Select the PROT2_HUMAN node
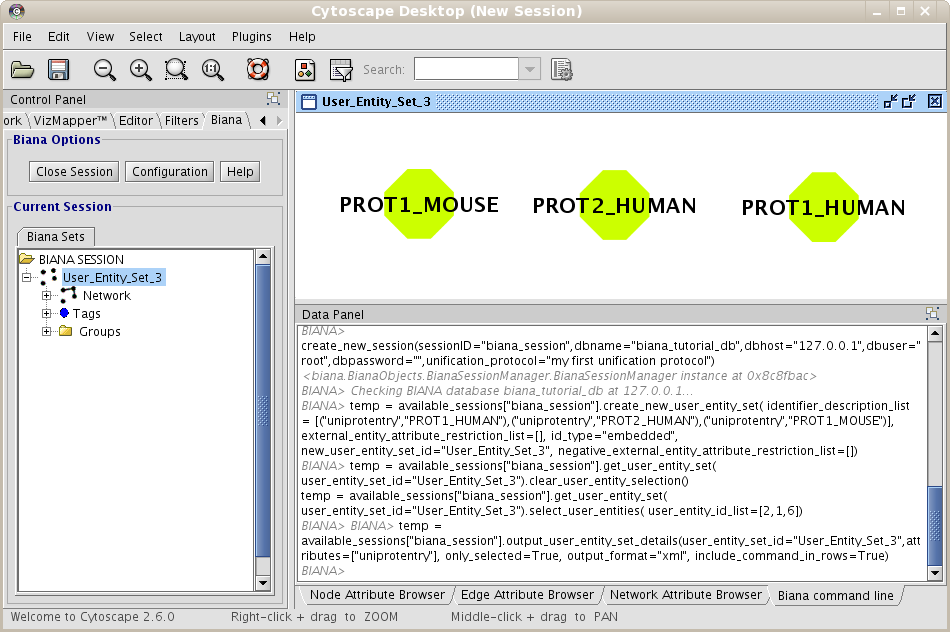The height and width of the screenshot is (632, 950). (x=612, y=206)
